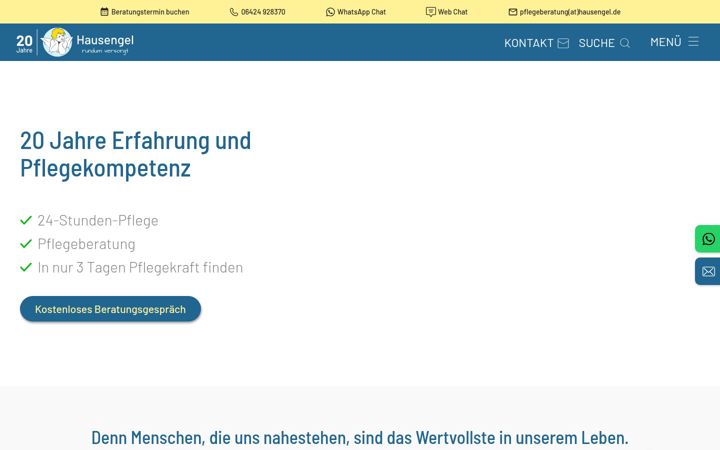Click the text 24-Stunden-Pflege

[x=98, y=220]
